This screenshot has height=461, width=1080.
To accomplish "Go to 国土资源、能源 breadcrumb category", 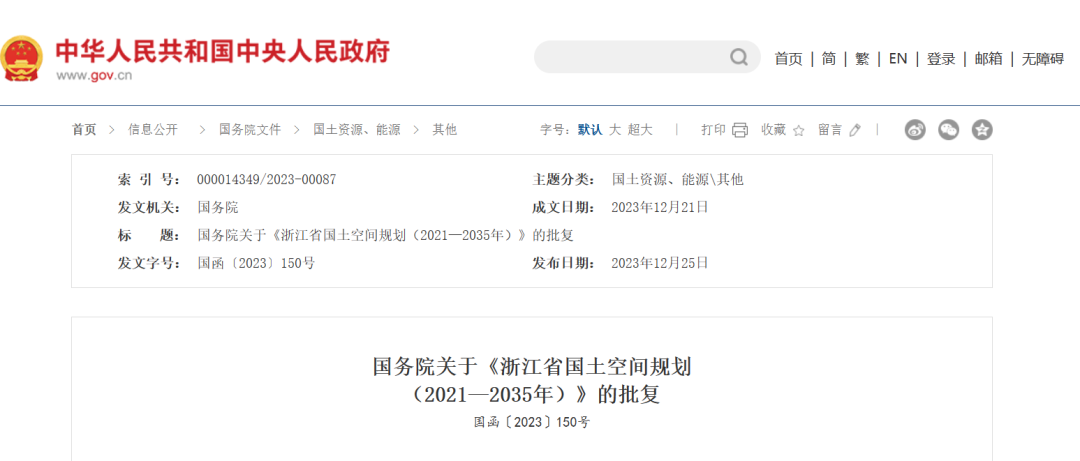I will pyautogui.click(x=356, y=130).
